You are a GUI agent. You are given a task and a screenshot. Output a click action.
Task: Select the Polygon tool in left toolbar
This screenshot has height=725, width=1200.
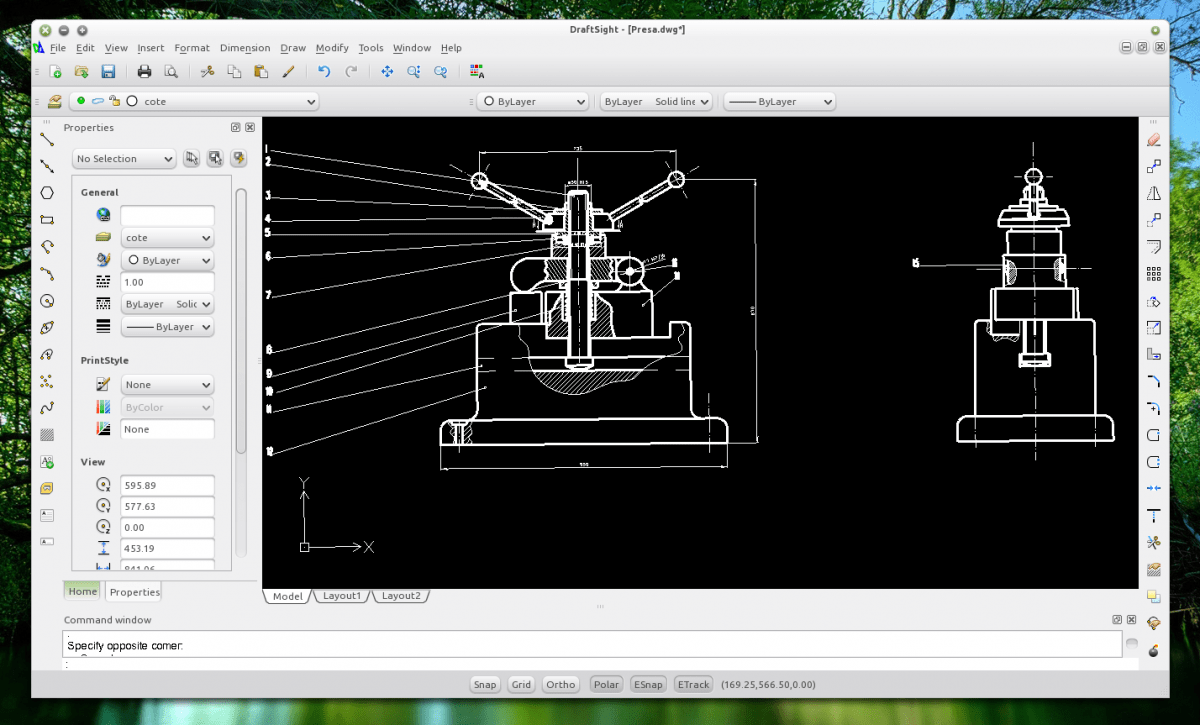[x=47, y=193]
